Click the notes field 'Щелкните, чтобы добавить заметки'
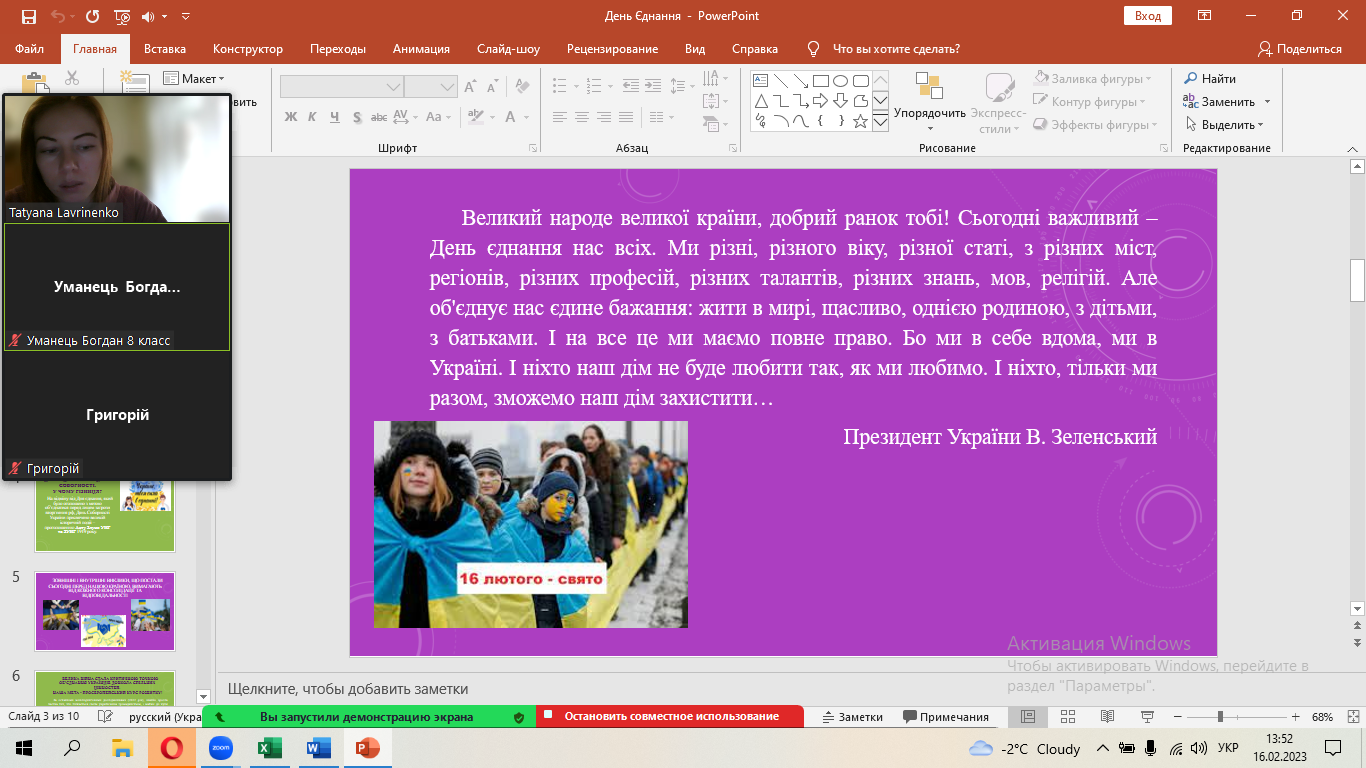Screen dimensions: 1366x768 click(348, 689)
